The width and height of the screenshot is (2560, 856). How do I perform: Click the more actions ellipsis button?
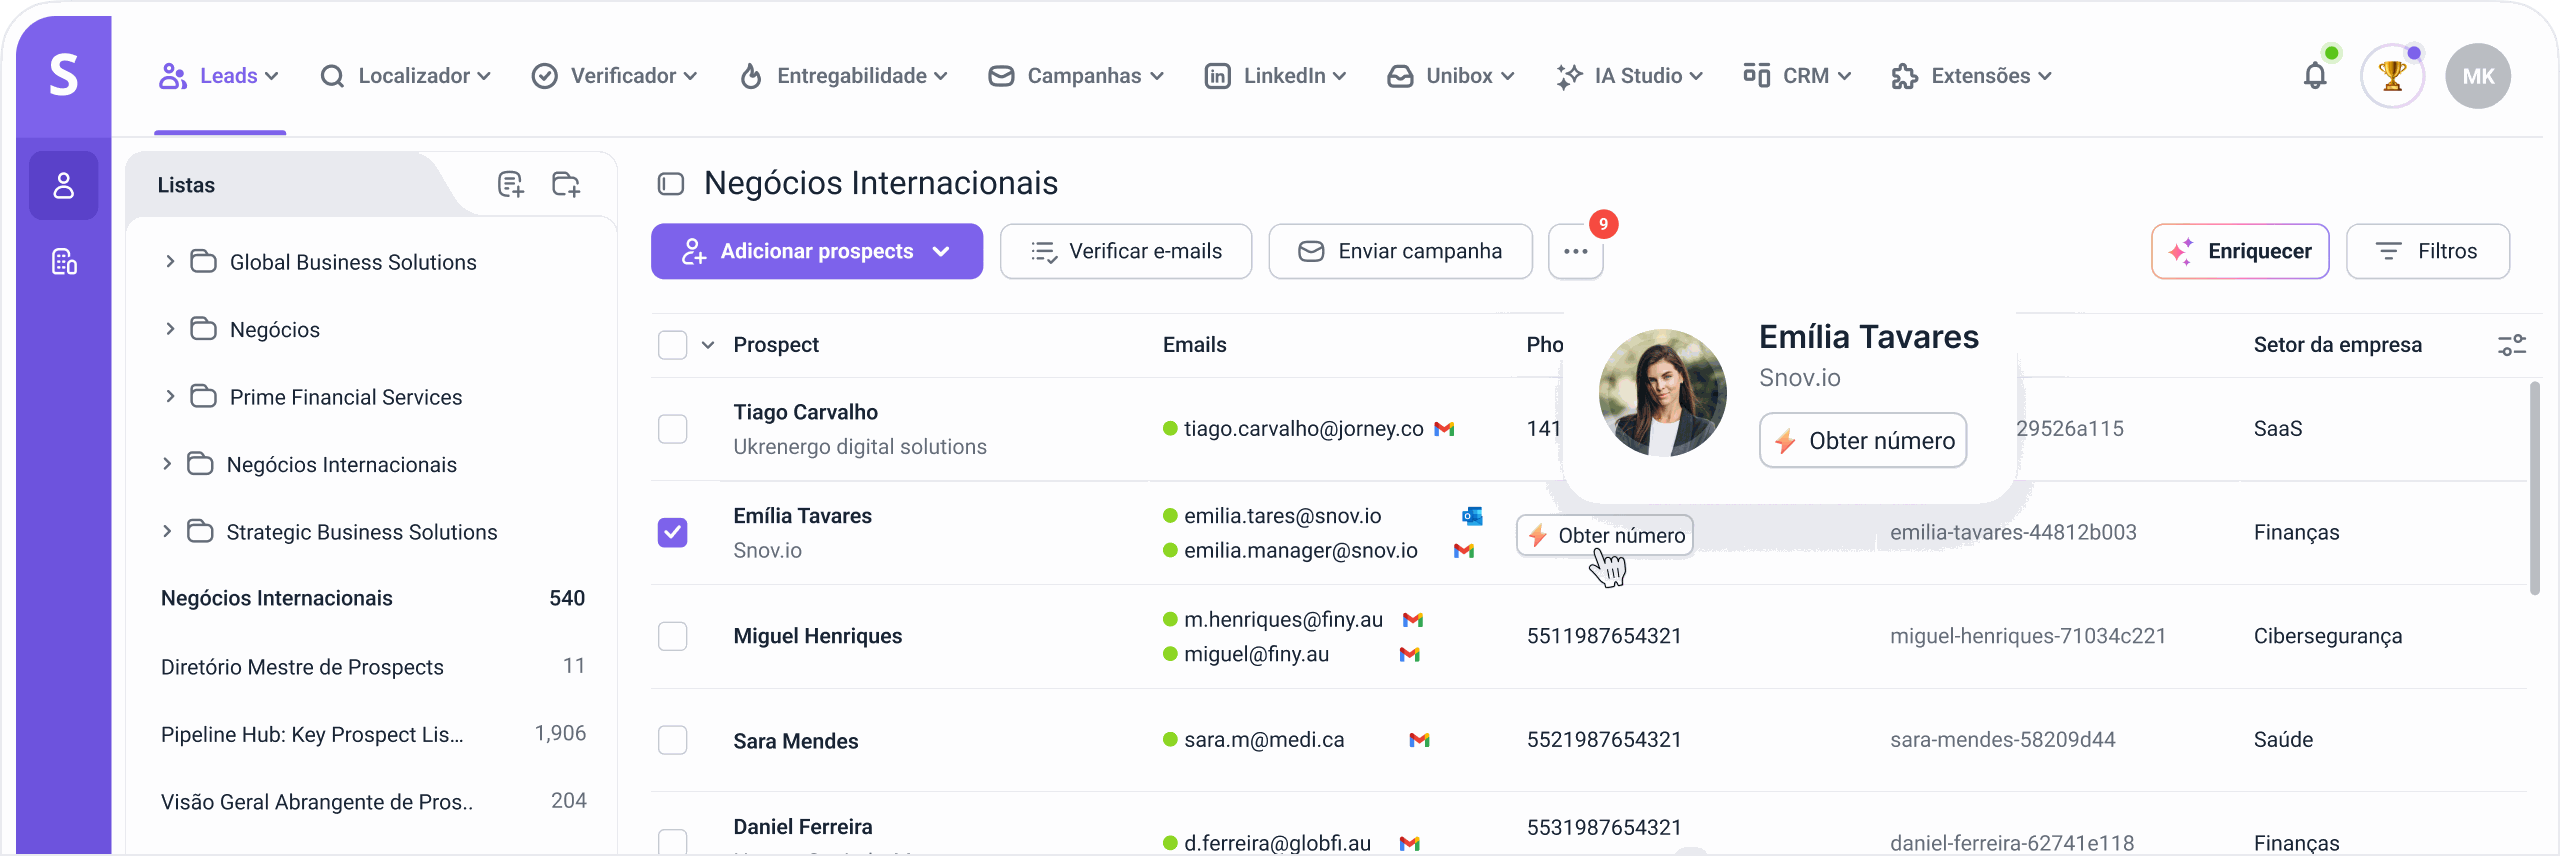(1576, 251)
